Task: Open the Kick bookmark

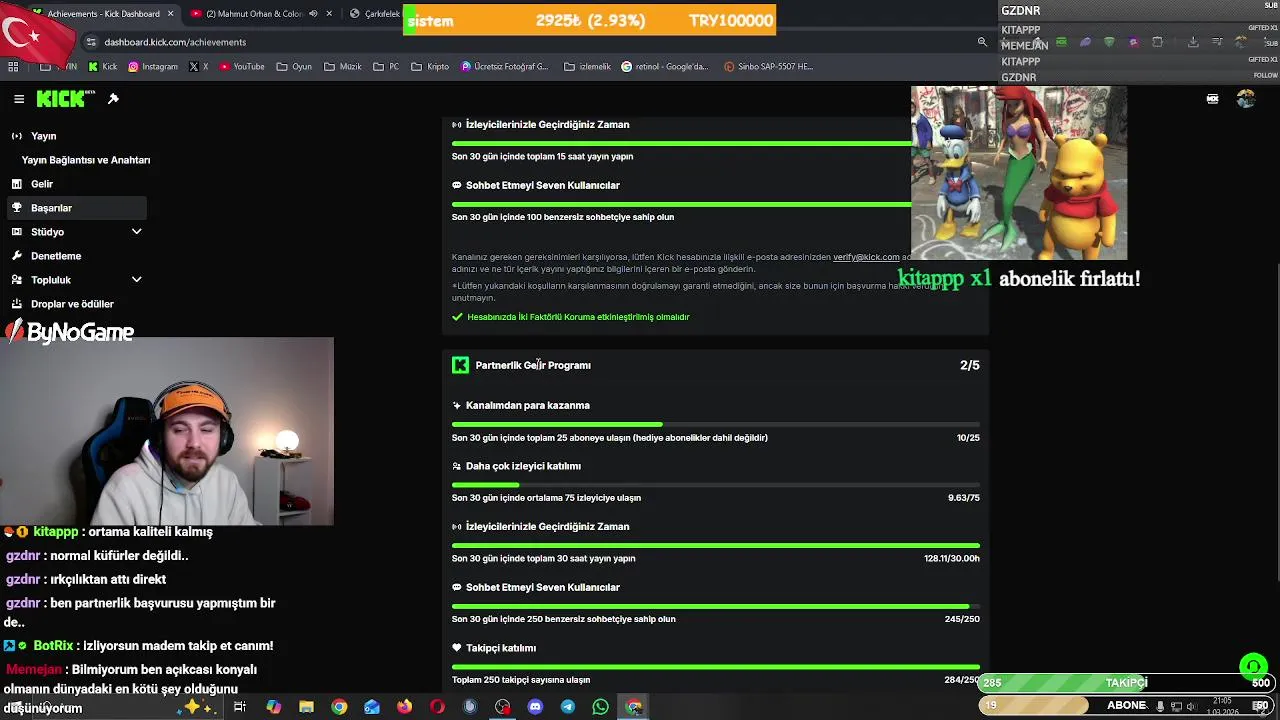Action: coord(103,67)
